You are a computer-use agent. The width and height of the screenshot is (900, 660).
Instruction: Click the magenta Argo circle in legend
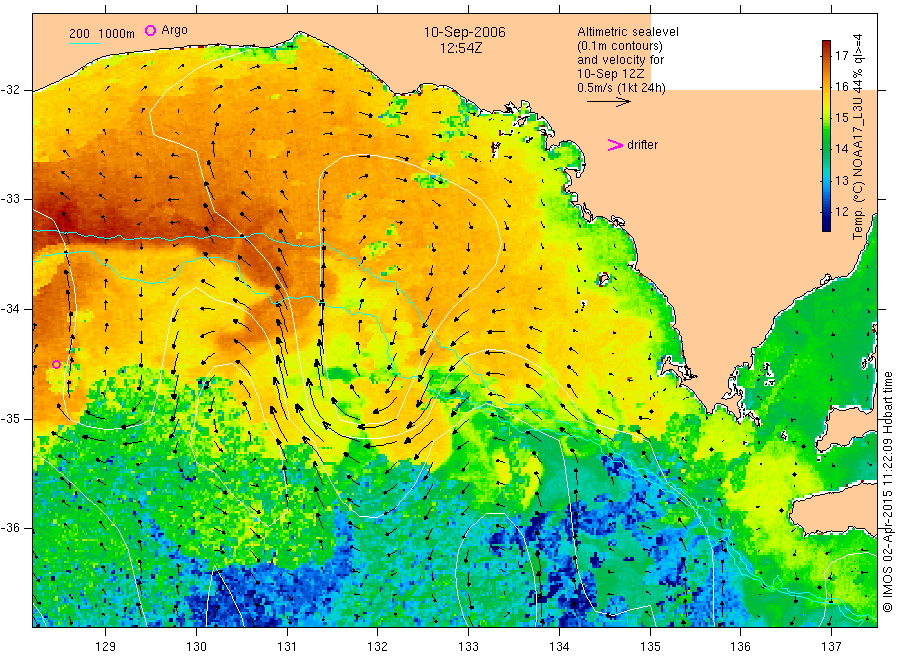(x=150, y=30)
